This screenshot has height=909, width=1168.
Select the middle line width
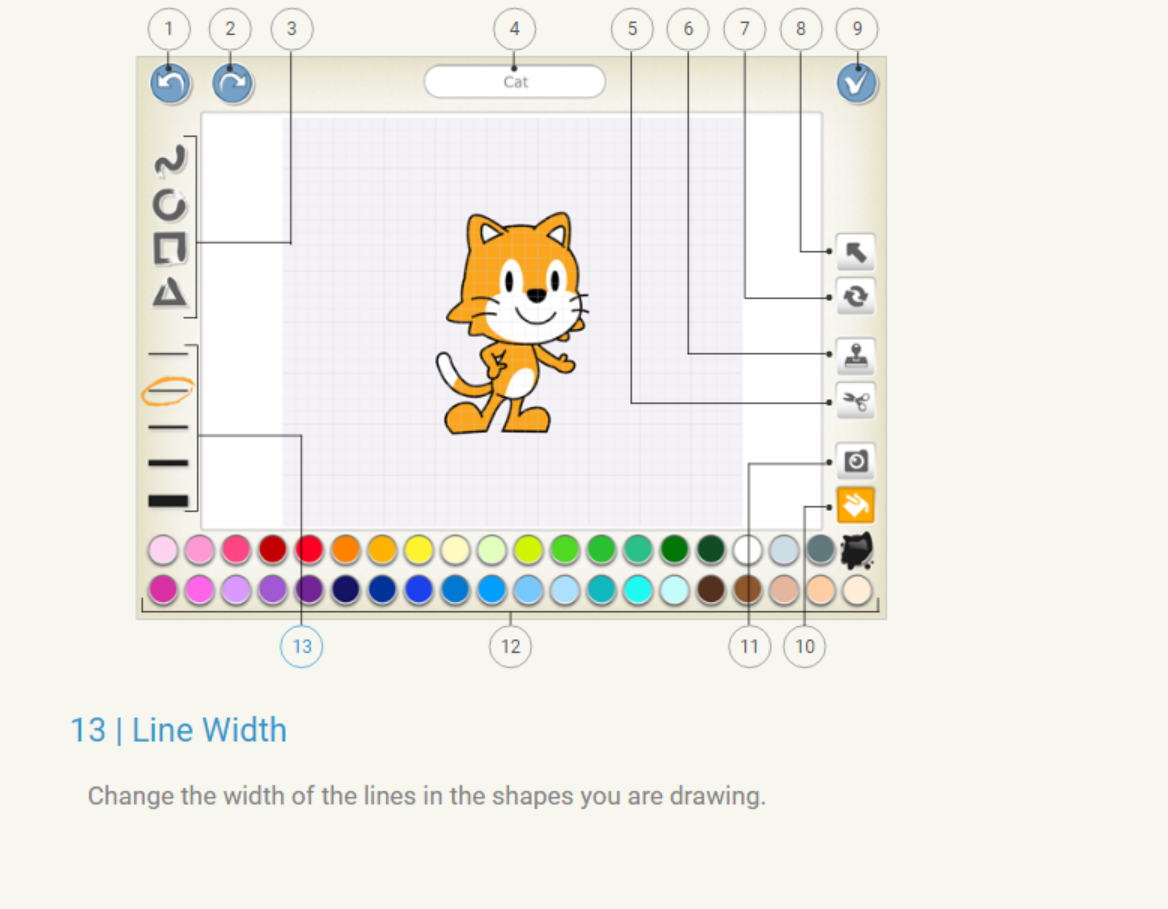tap(168, 428)
